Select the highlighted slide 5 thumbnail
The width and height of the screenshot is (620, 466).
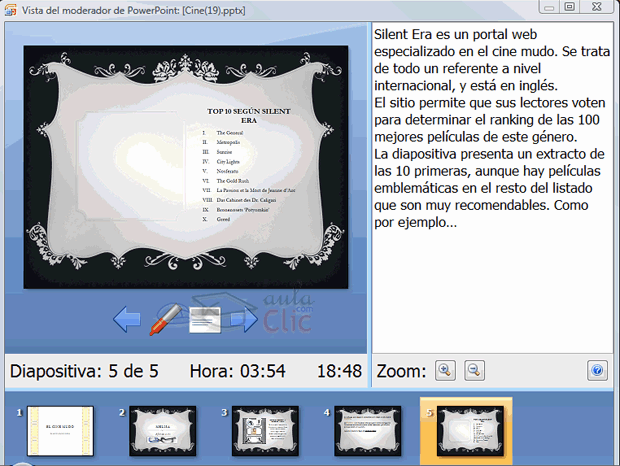tap(469, 431)
